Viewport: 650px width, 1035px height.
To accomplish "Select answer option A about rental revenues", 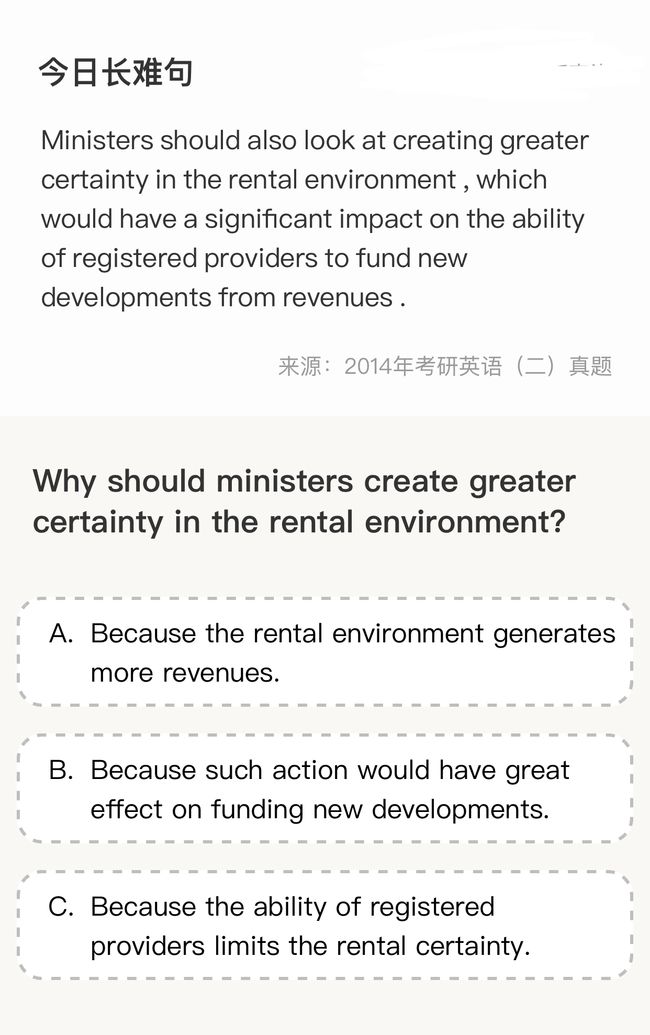I will (325, 652).
